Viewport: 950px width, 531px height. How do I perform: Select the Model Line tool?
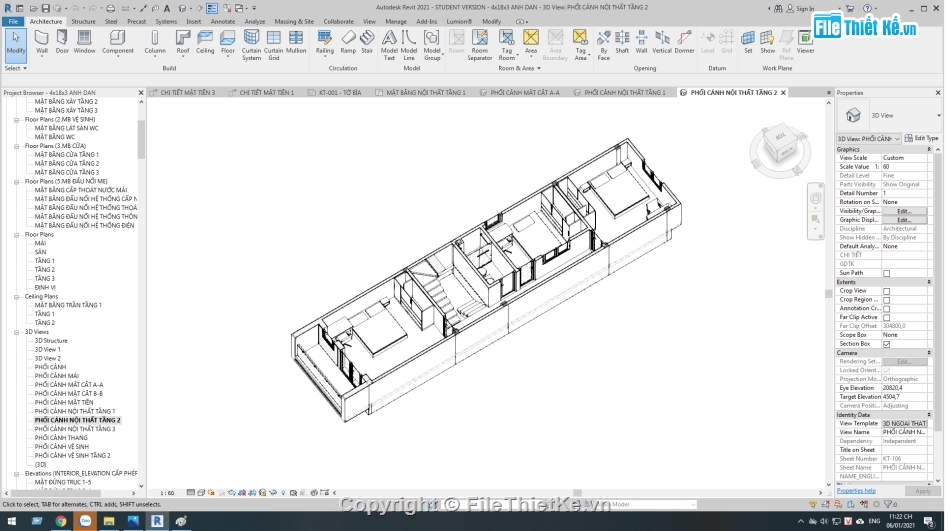[x=409, y=45]
